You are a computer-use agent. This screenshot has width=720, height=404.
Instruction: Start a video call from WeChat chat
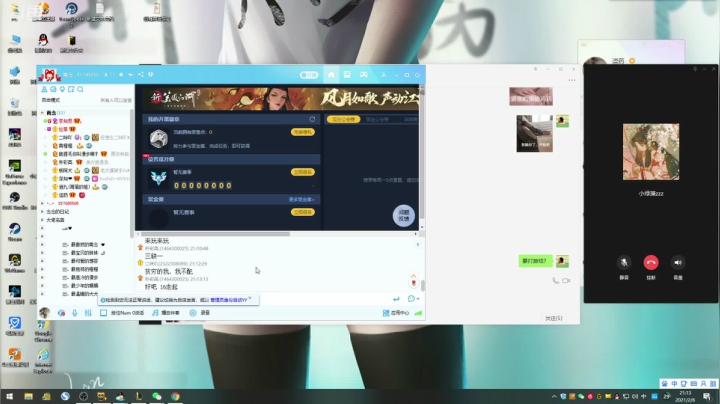coord(566,281)
